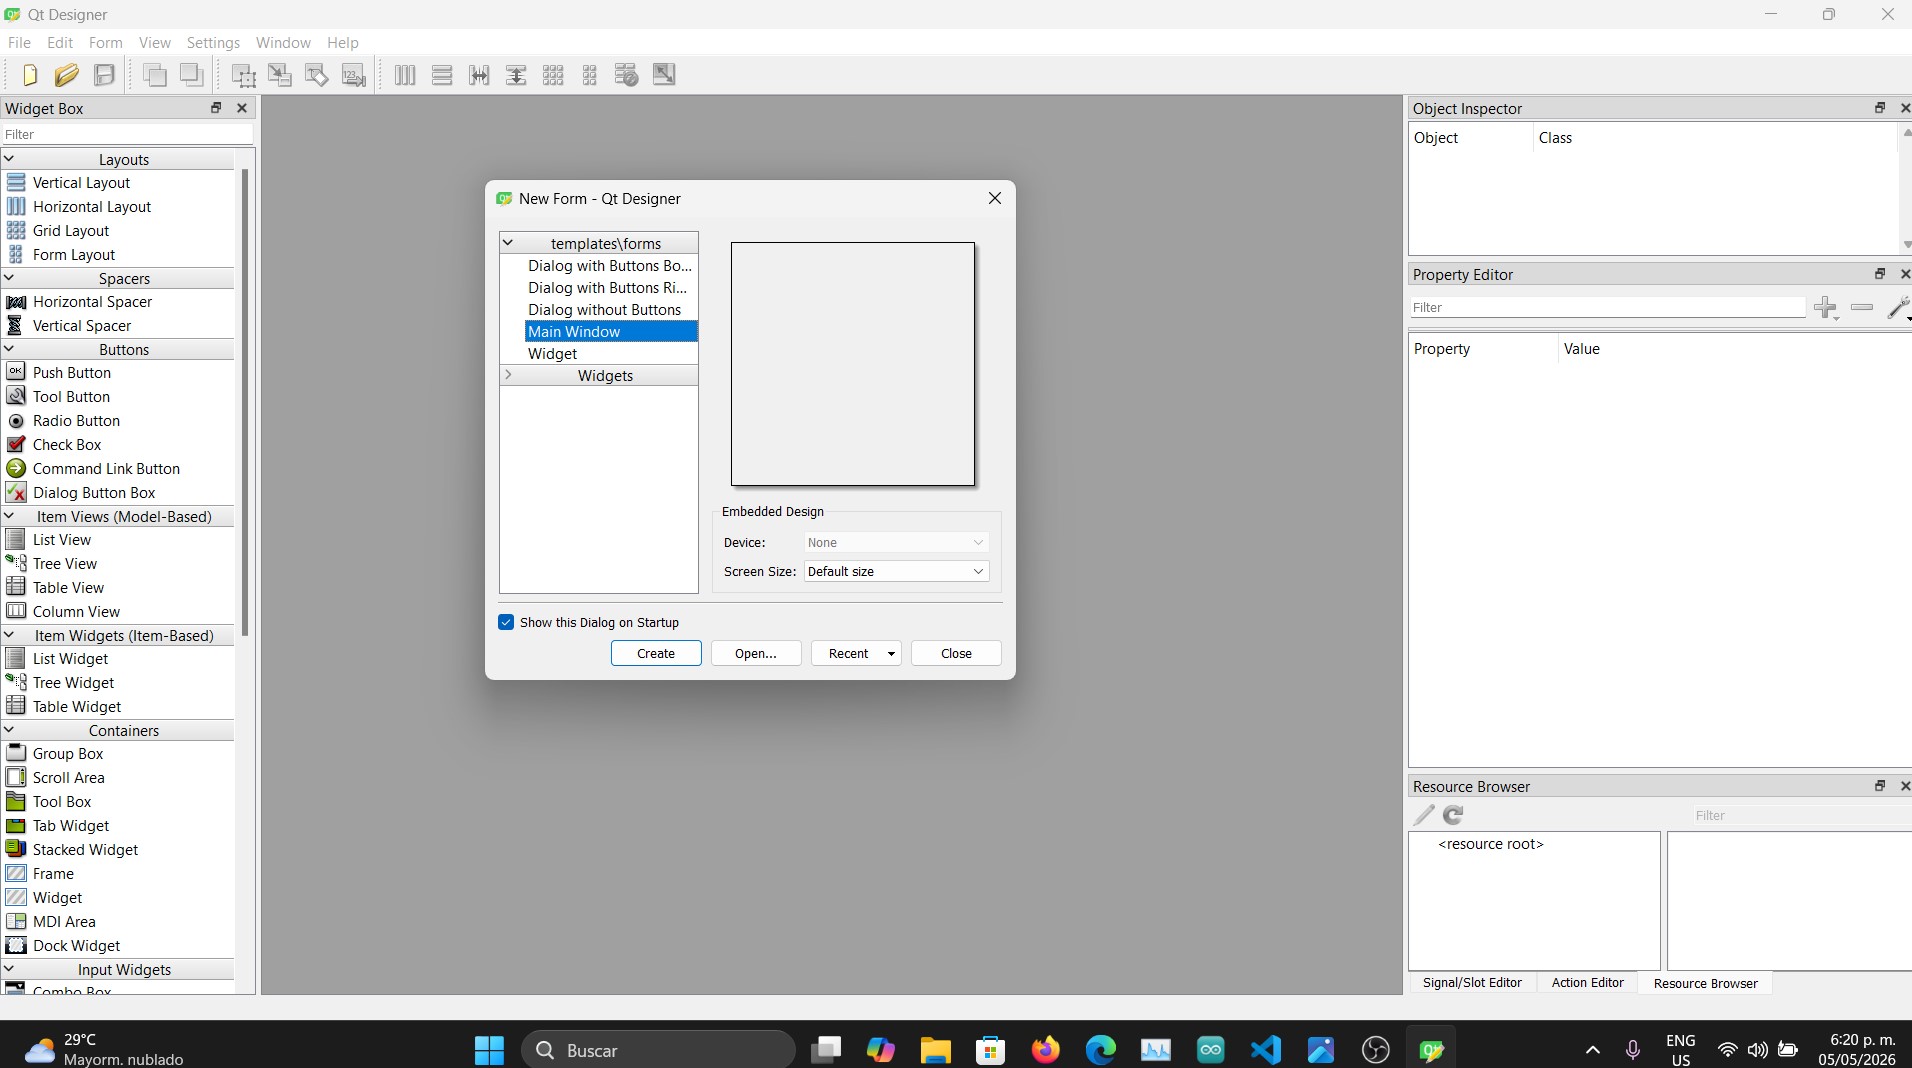
Task: Toggle Show this Dialog on Startup checkbox
Action: point(506,622)
